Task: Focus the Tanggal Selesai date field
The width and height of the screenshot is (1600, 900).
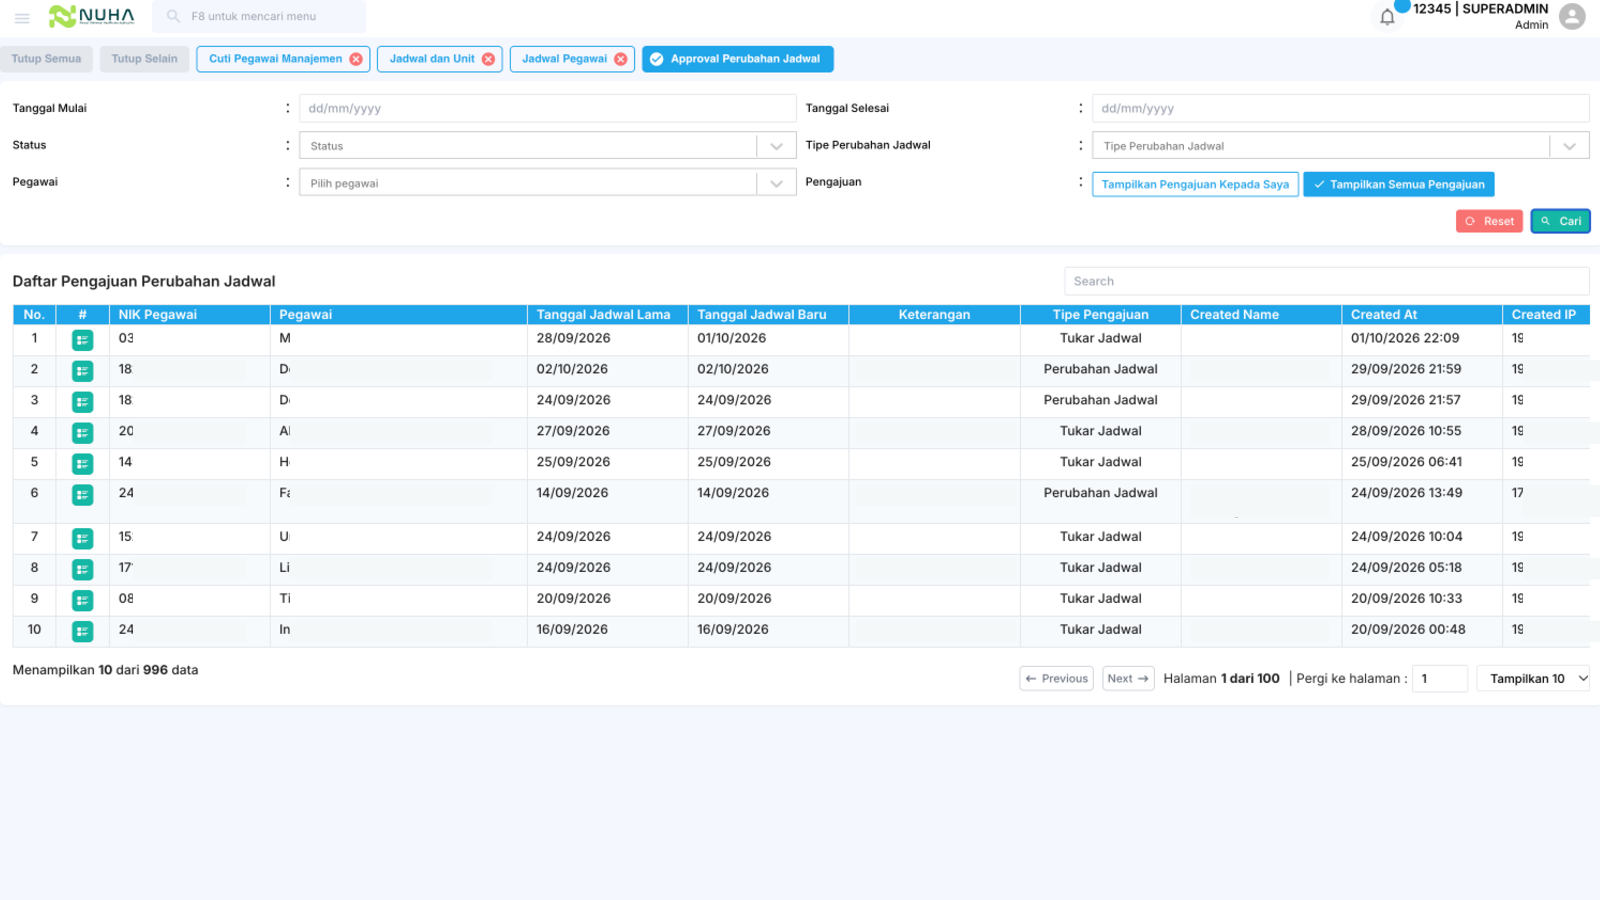Action: pos(1340,108)
